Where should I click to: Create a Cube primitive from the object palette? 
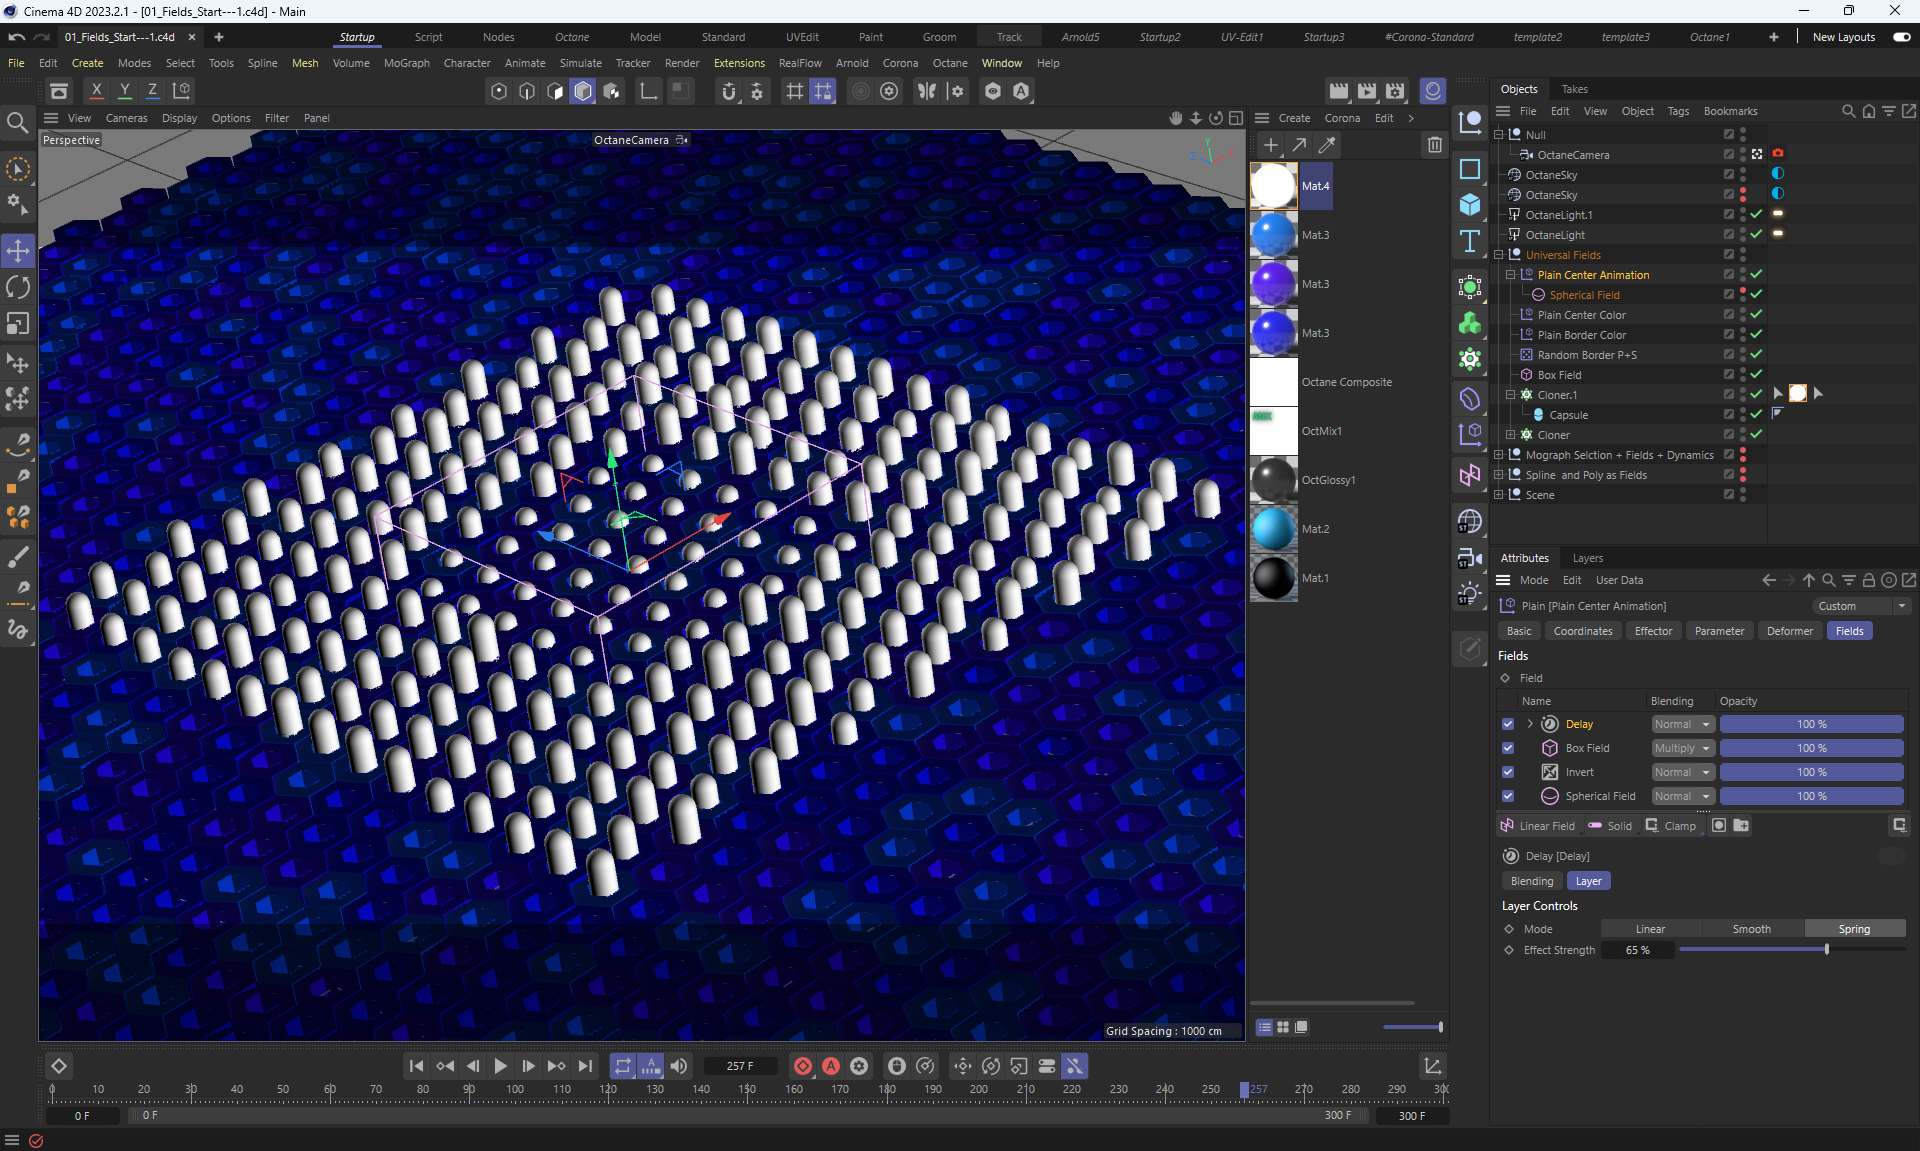pyautogui.click(x=1469, y=205)
